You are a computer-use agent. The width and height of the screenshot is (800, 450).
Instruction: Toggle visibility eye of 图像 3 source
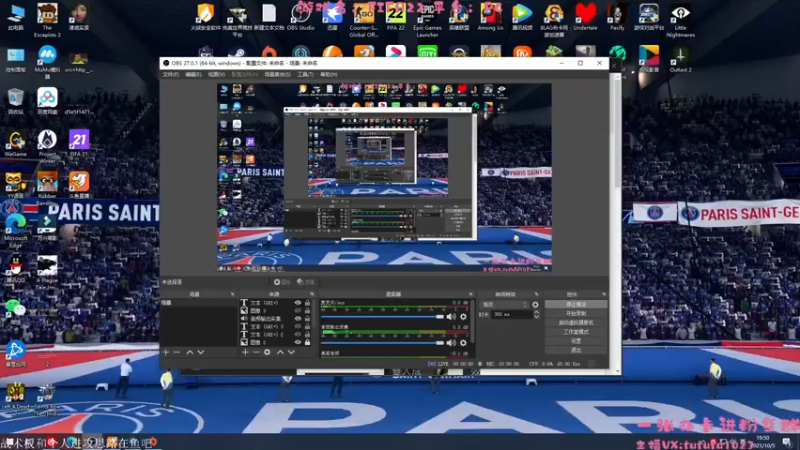pyautogui.click(x=298, y=310)
